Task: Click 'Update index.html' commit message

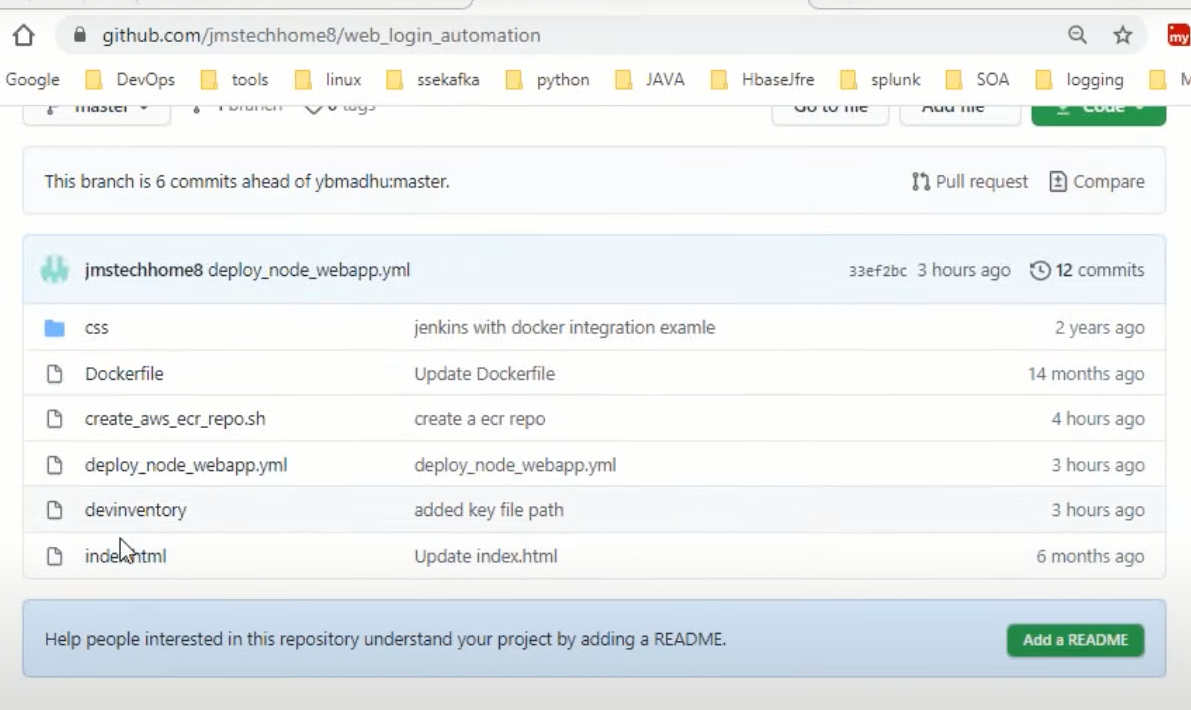Action: tap(485, 556)
